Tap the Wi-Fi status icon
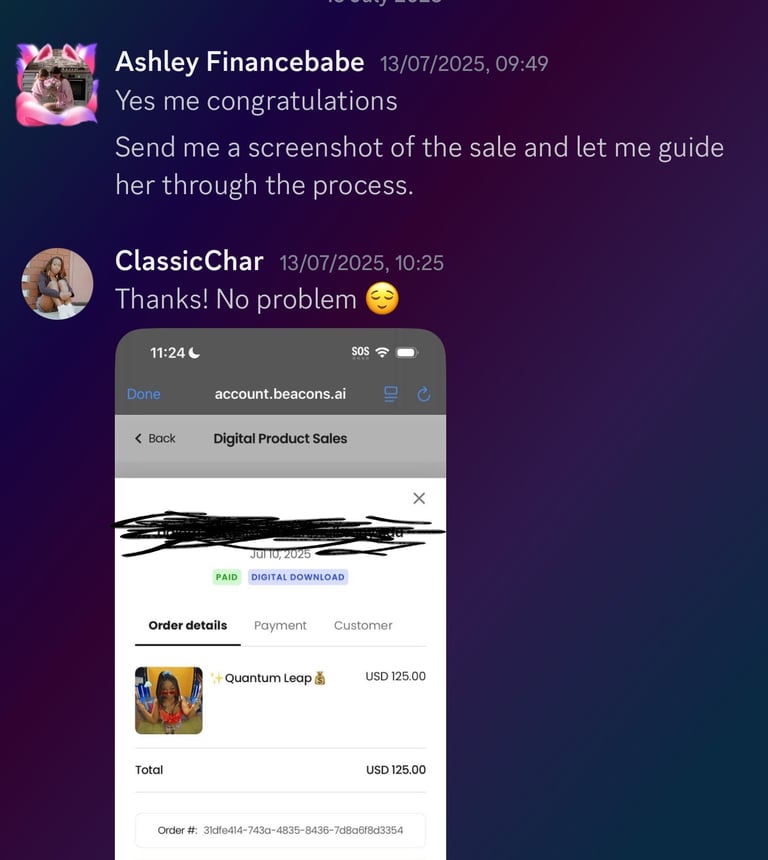The image size is (768, 860). click(x=382, y=352)
